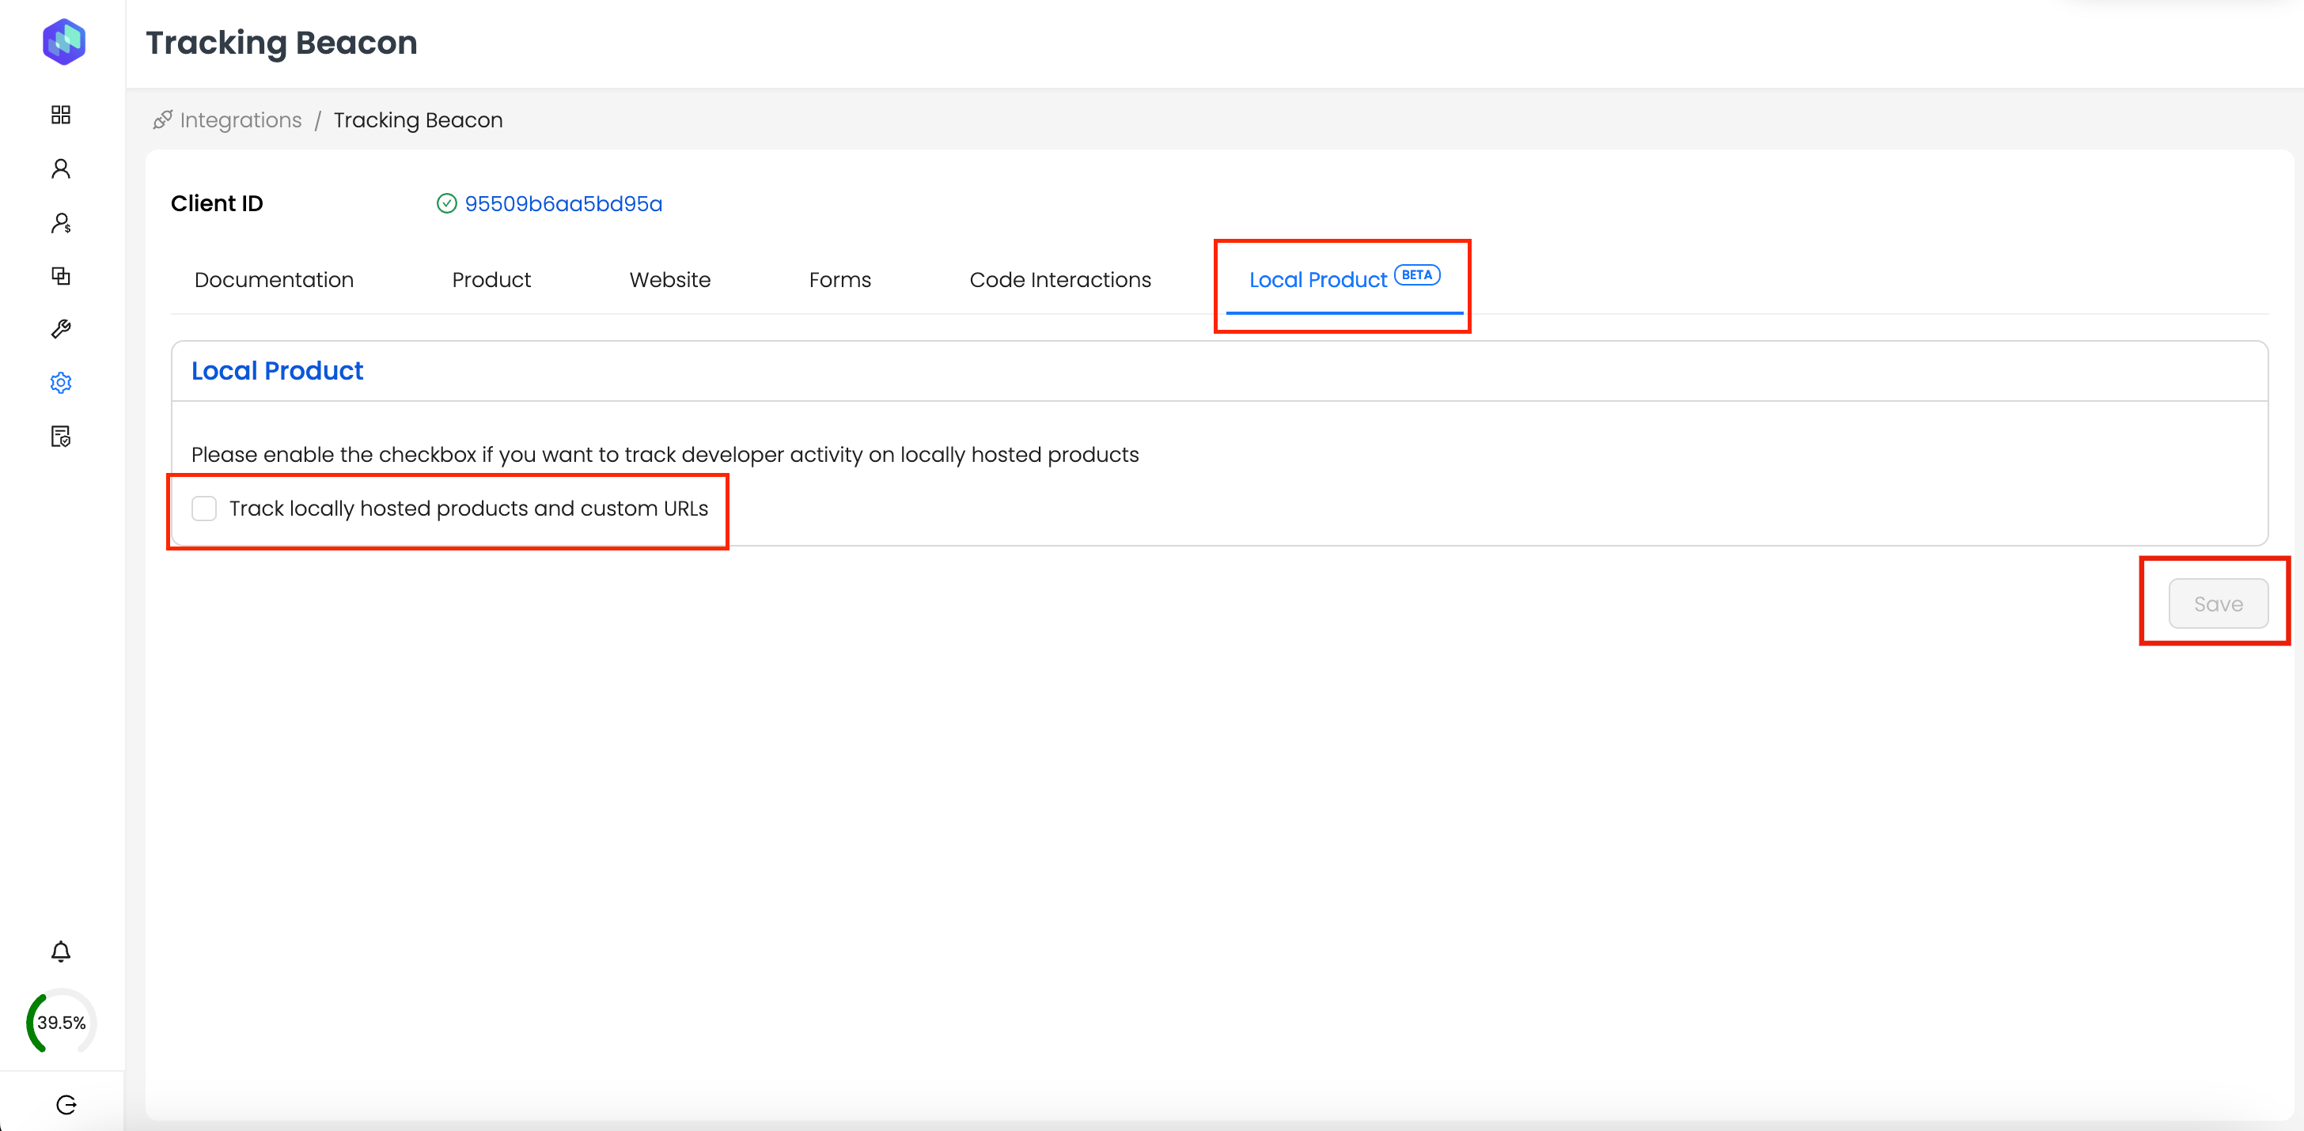Open the Website tab
The width and height of the screenshot is (2304, 1131).
tap(670, 280)
